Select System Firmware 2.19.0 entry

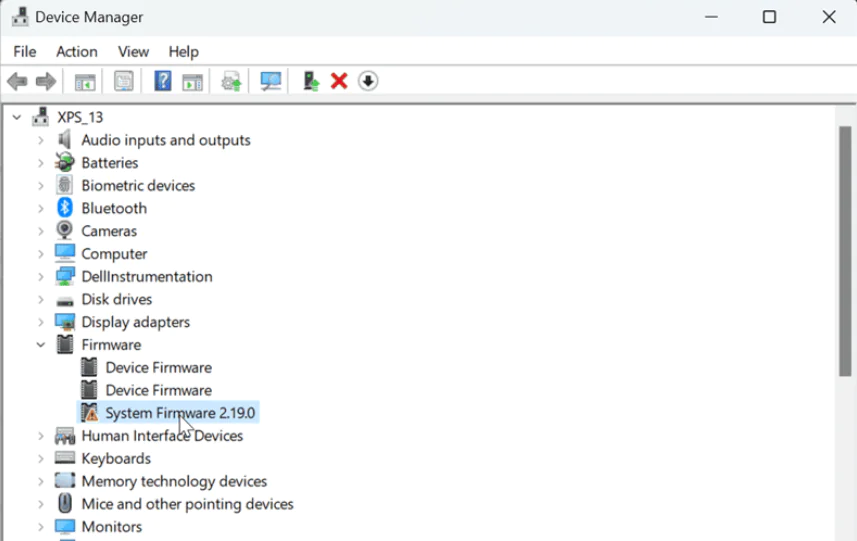[x=180, y=413]
